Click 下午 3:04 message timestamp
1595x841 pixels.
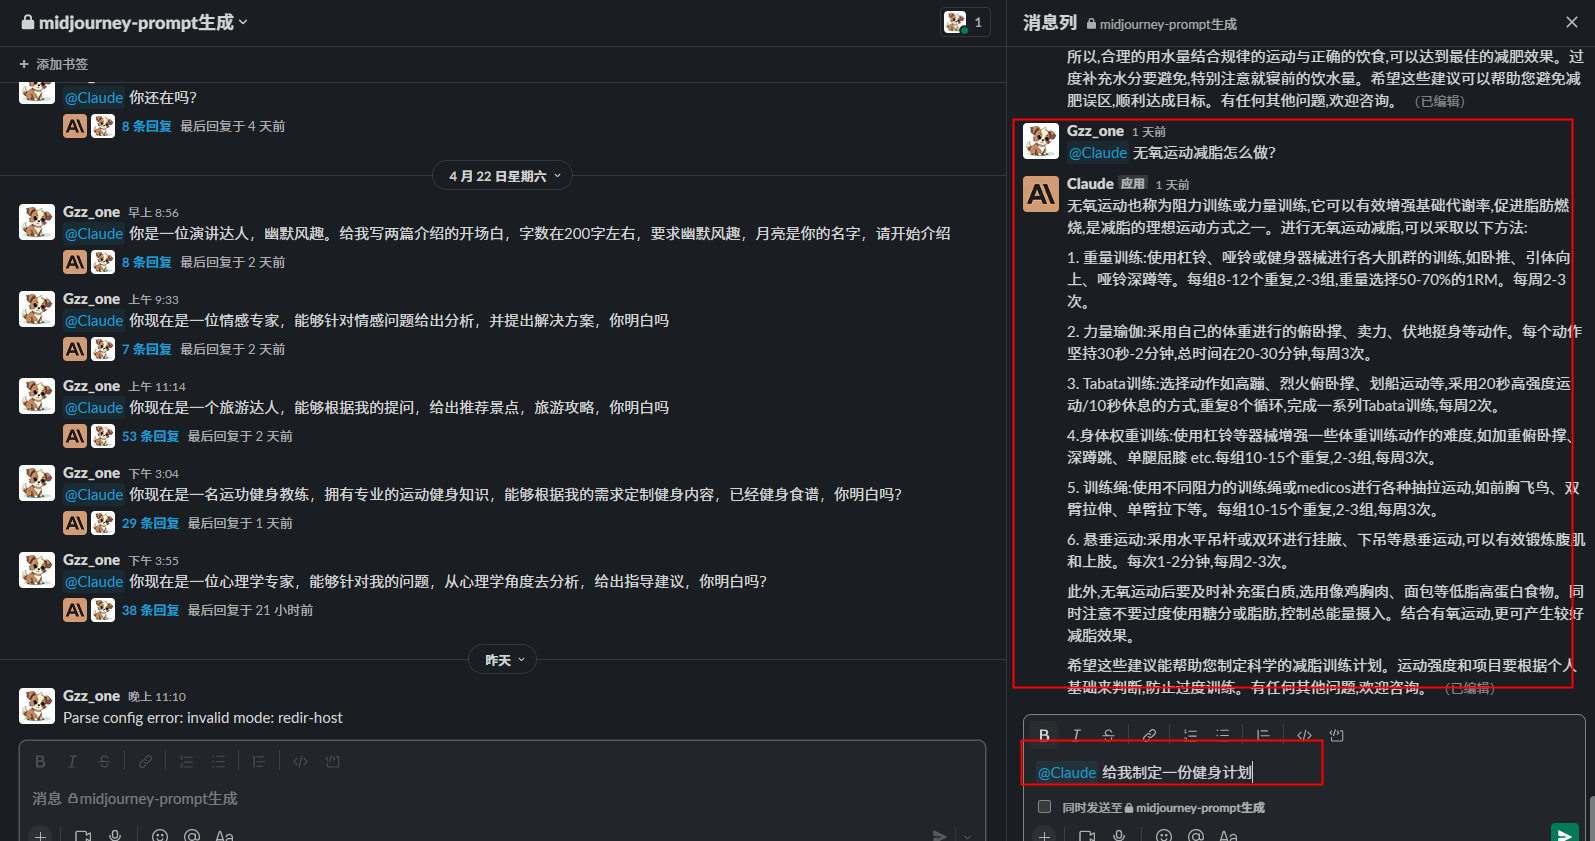pyautogui.click(x=153, y=474)
